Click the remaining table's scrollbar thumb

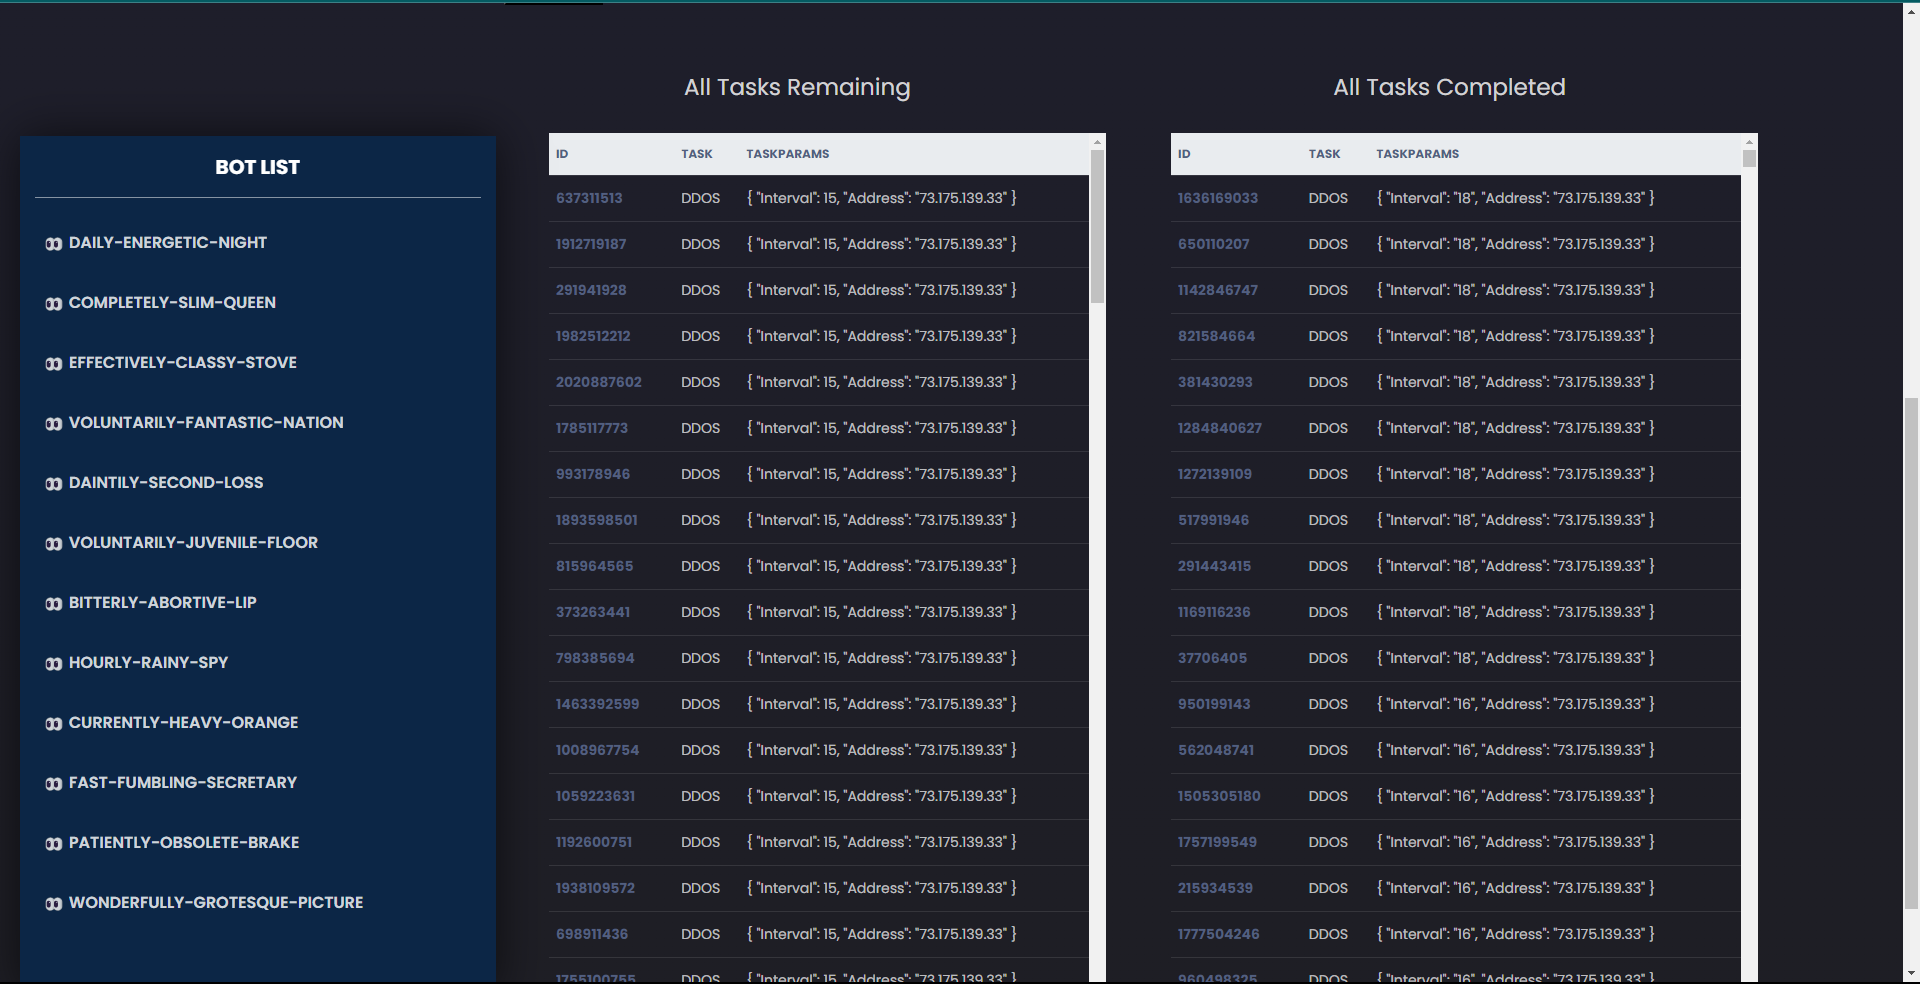click(x=1097, y=225)
